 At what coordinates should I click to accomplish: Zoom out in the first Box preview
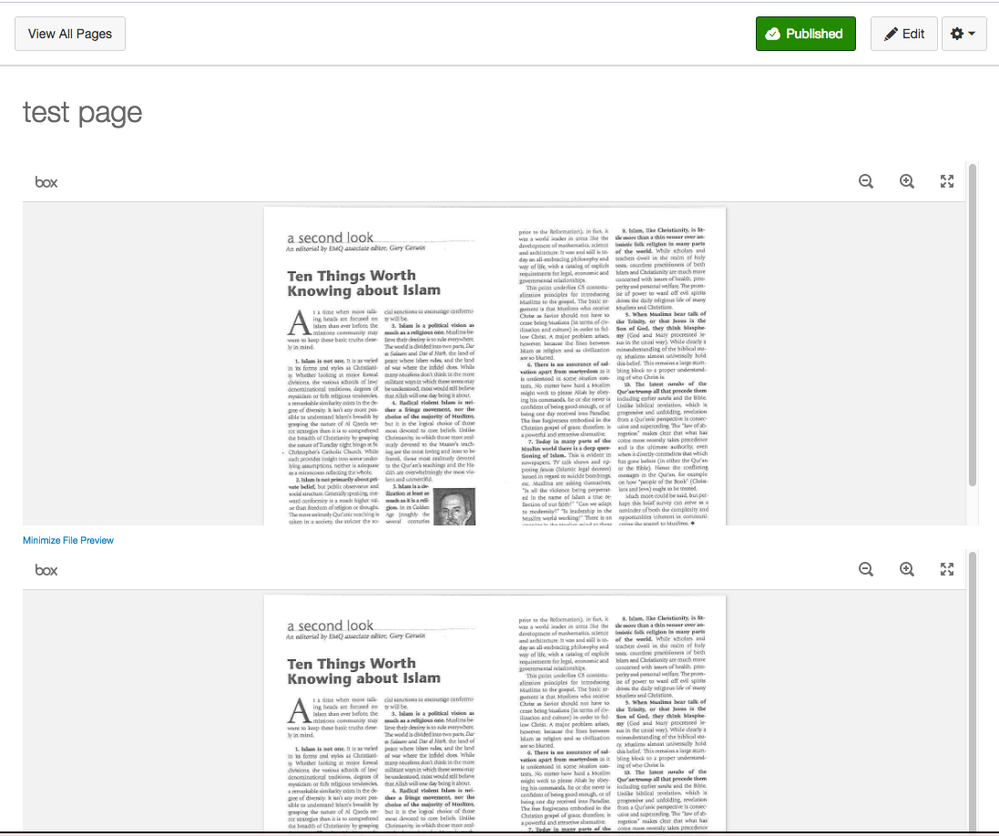(x=866, y=181)
